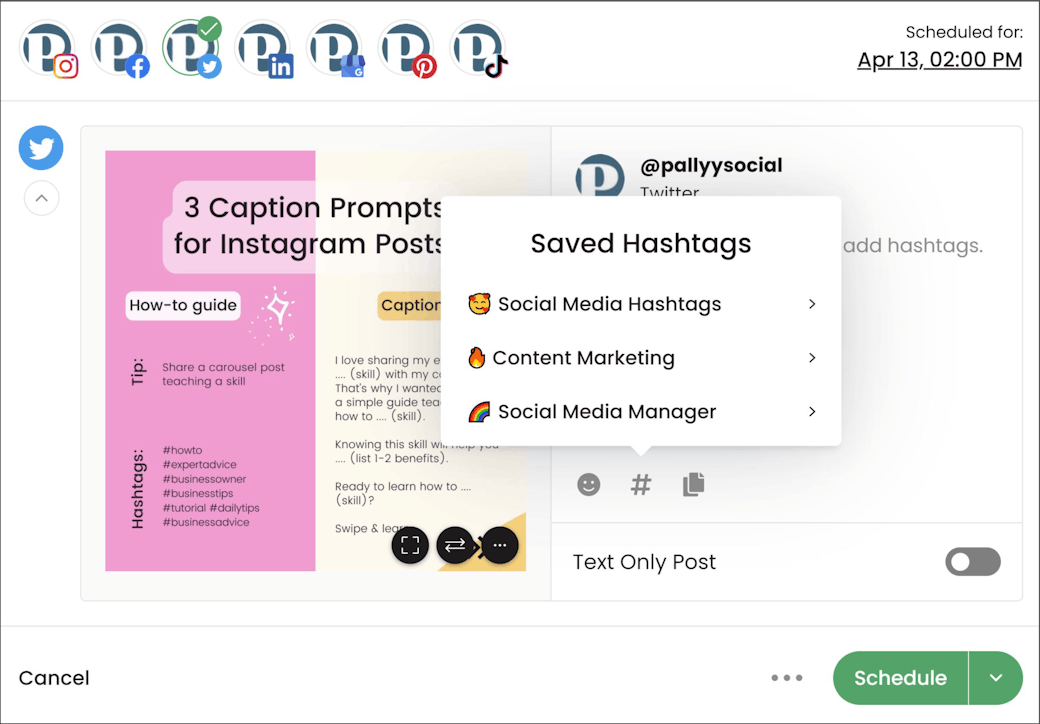Open the image more-options ellipsis button
1040x724 pixels.
click(500, 545)
